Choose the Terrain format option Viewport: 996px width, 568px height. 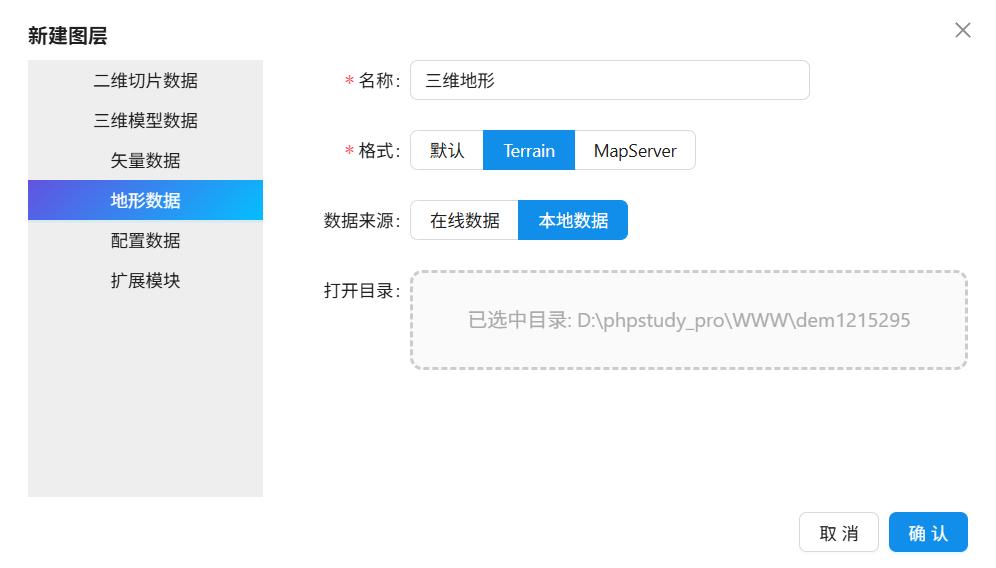click(x=529, y=151)
